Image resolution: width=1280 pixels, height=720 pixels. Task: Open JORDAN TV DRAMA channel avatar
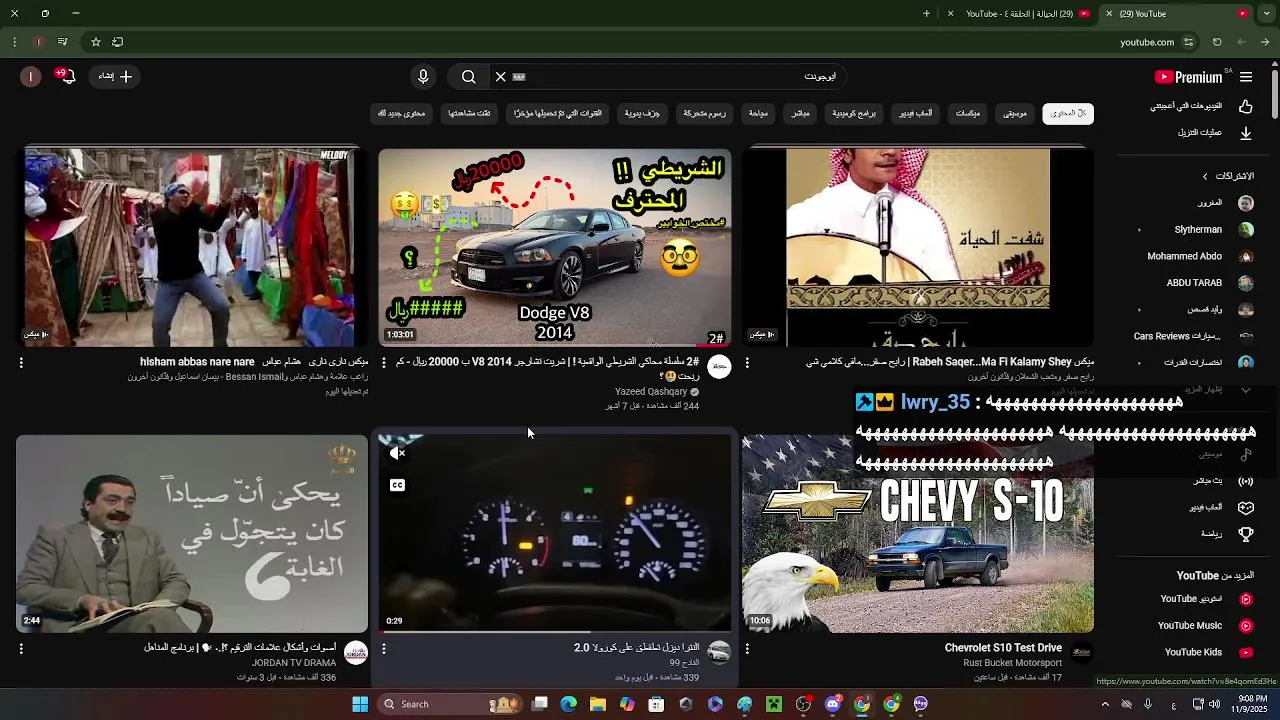click(x=356, y=653)
